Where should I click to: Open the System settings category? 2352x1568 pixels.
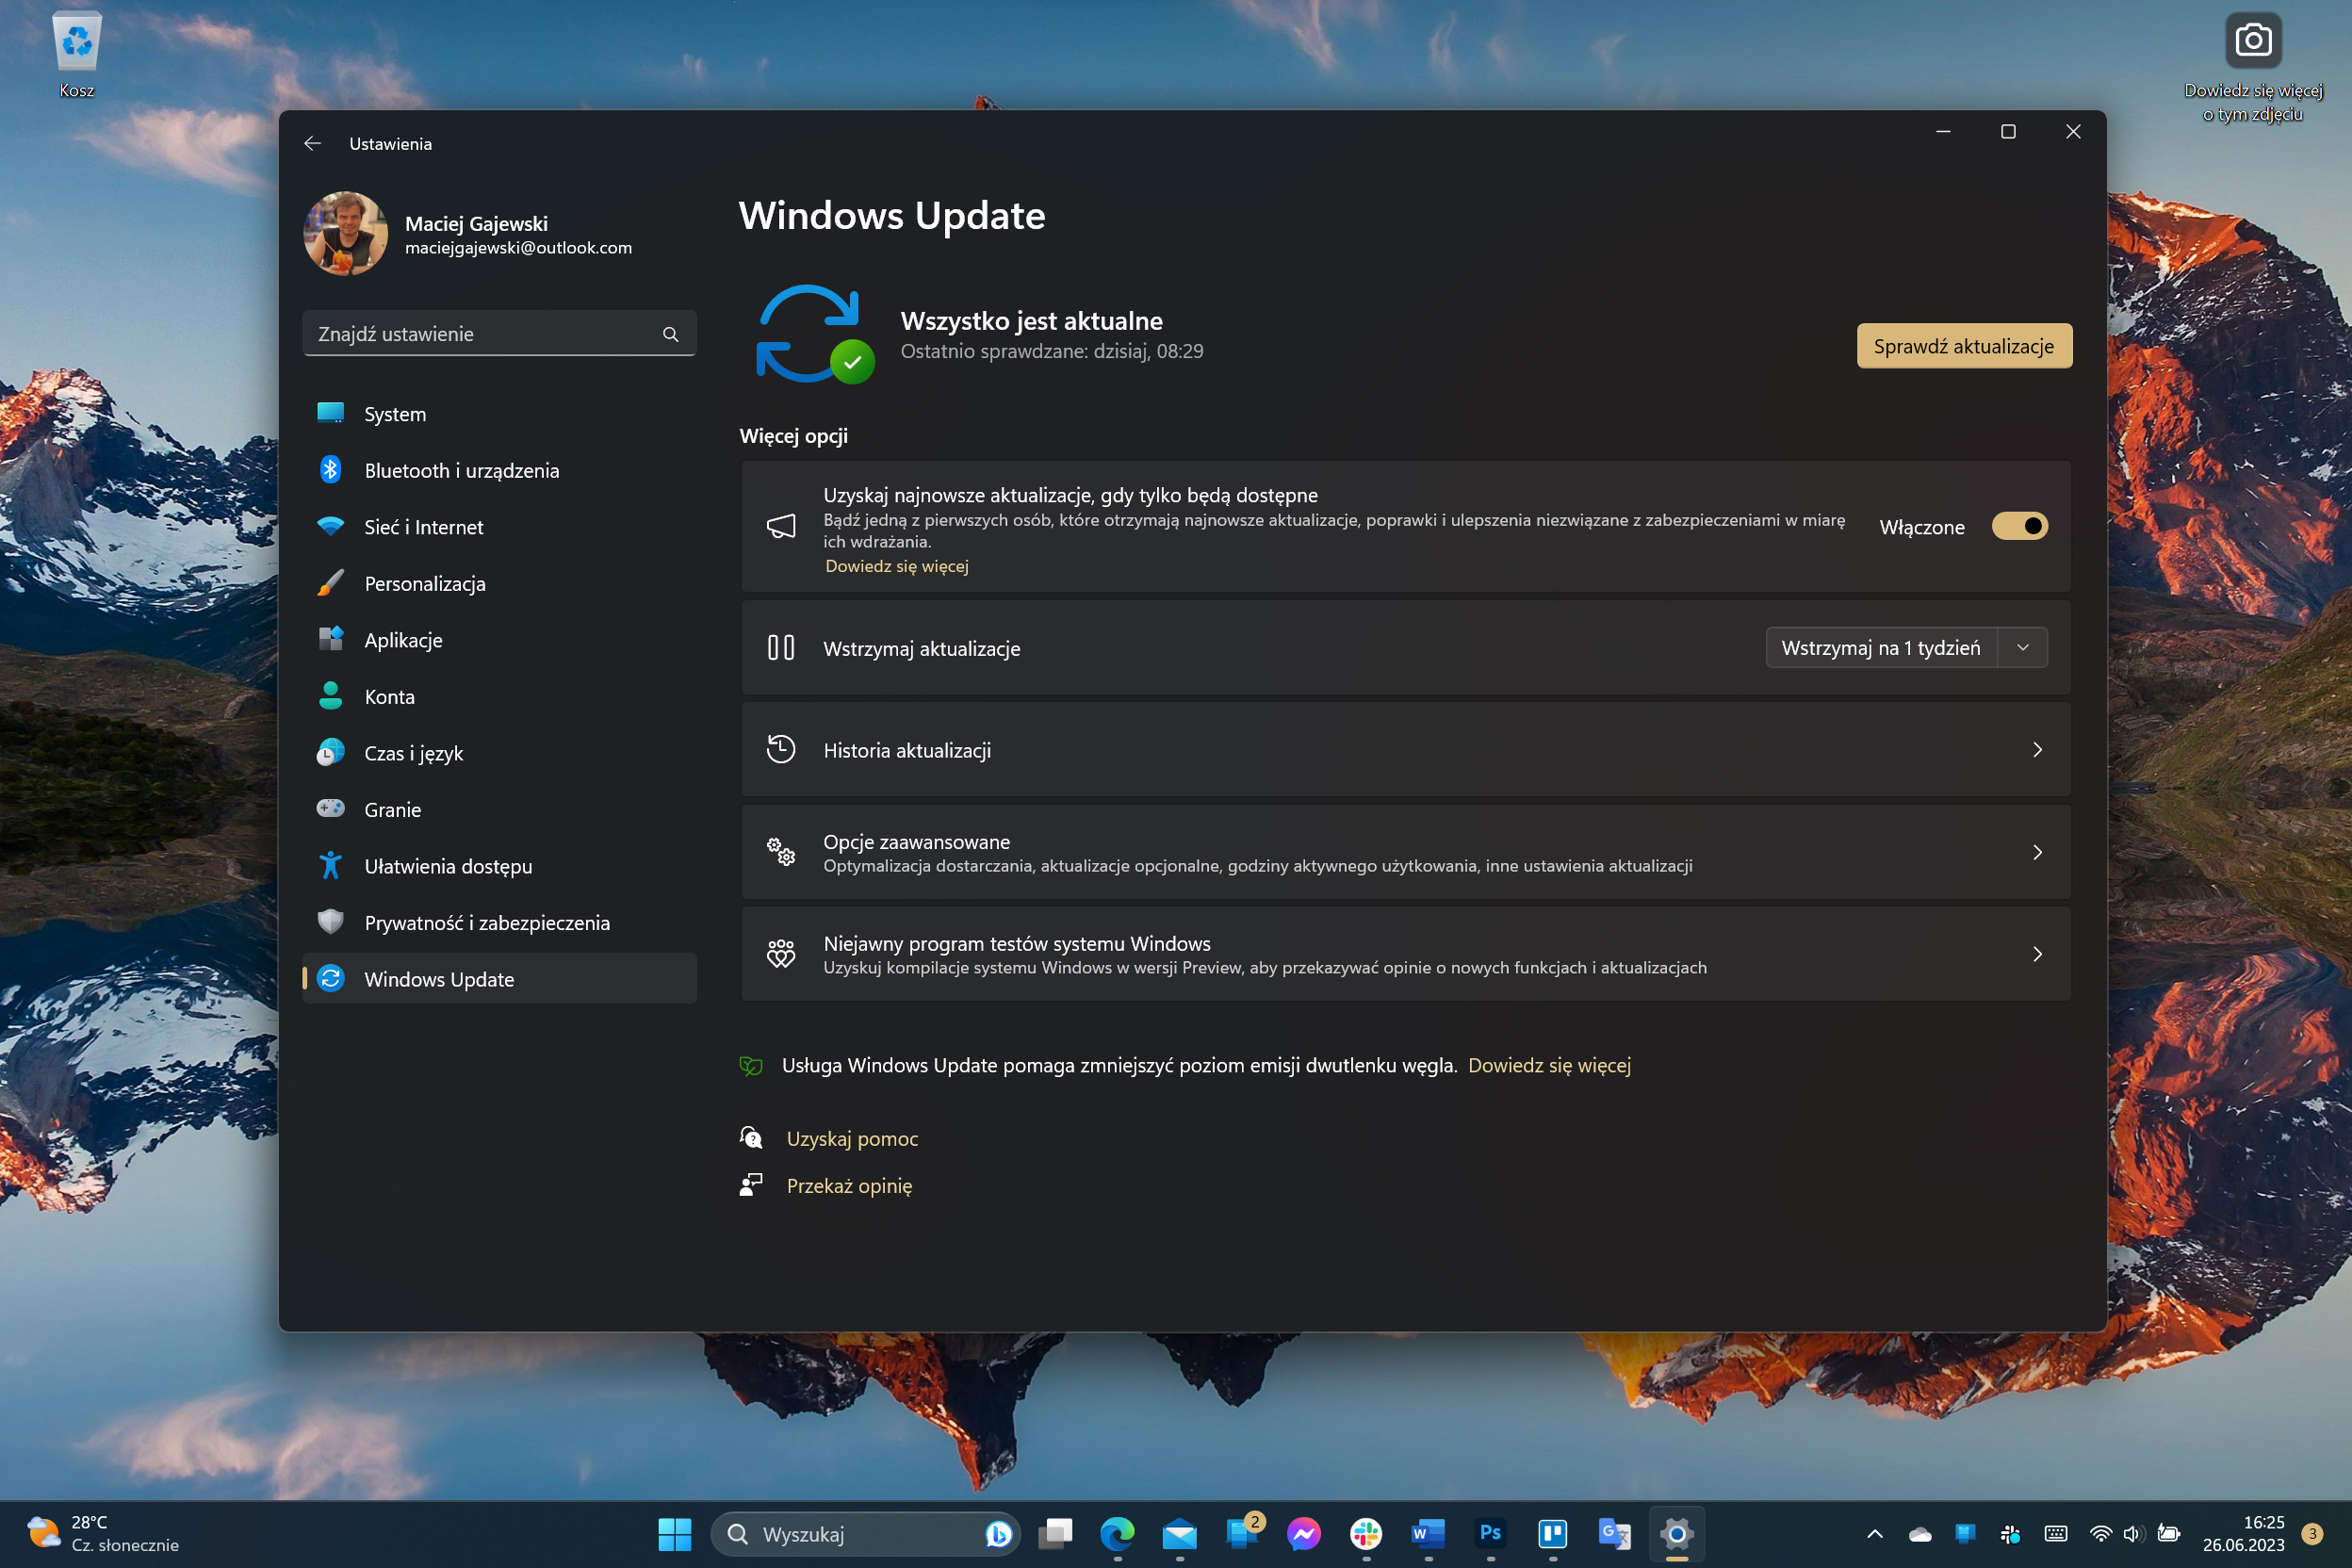[x=499, y=414]
